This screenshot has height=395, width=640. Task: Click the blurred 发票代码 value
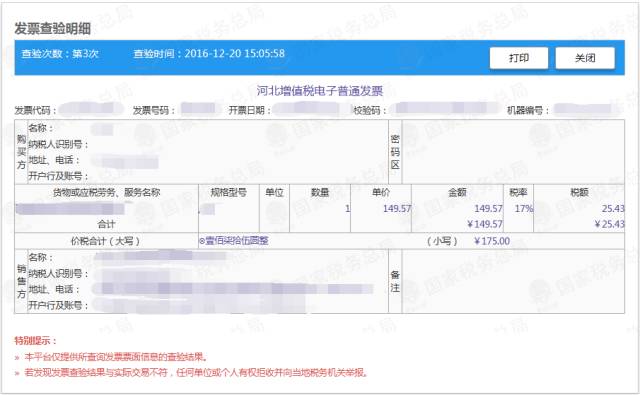point(90,109)
